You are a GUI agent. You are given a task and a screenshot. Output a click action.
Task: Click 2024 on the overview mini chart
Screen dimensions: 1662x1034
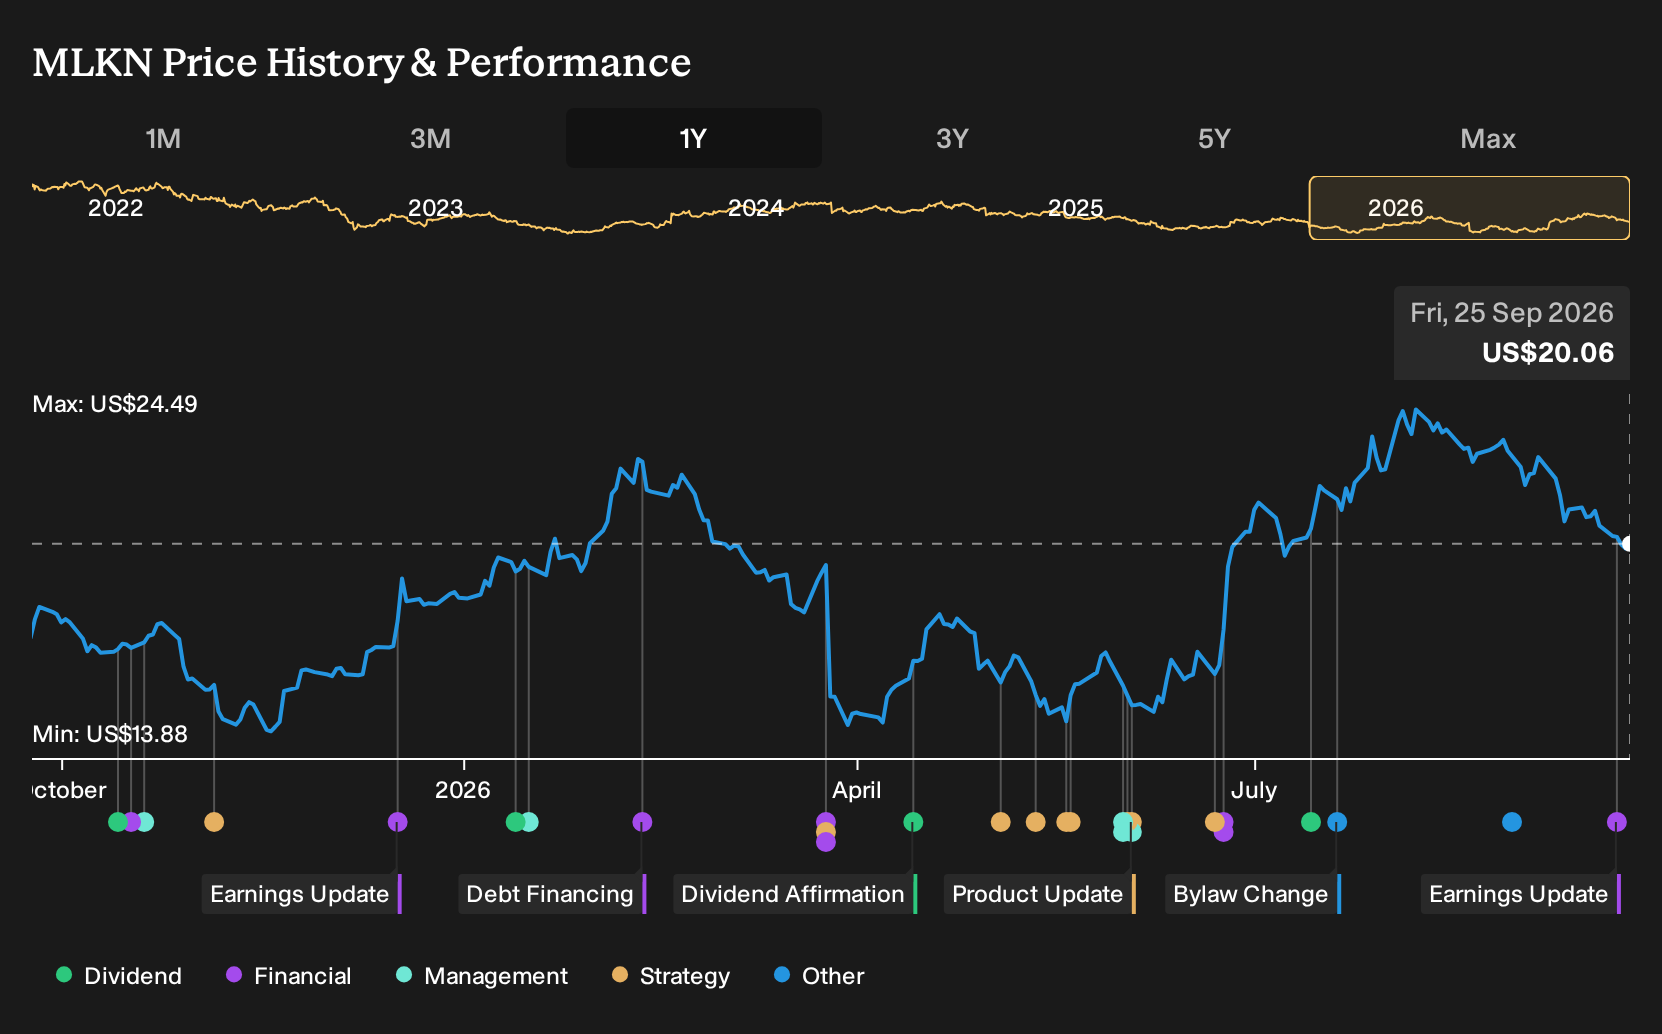(x=756, y=208)
